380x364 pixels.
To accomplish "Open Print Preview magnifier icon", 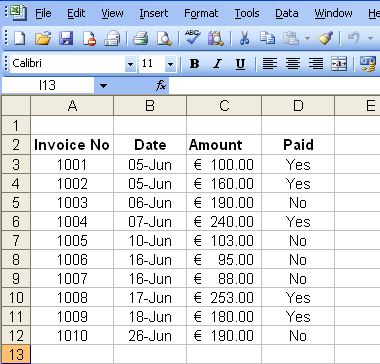I will tap(164, 39).
